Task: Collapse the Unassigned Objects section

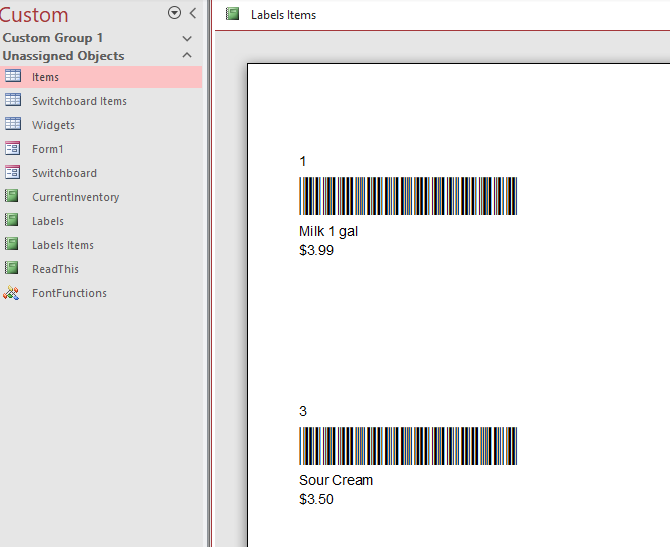Action: 187,55
